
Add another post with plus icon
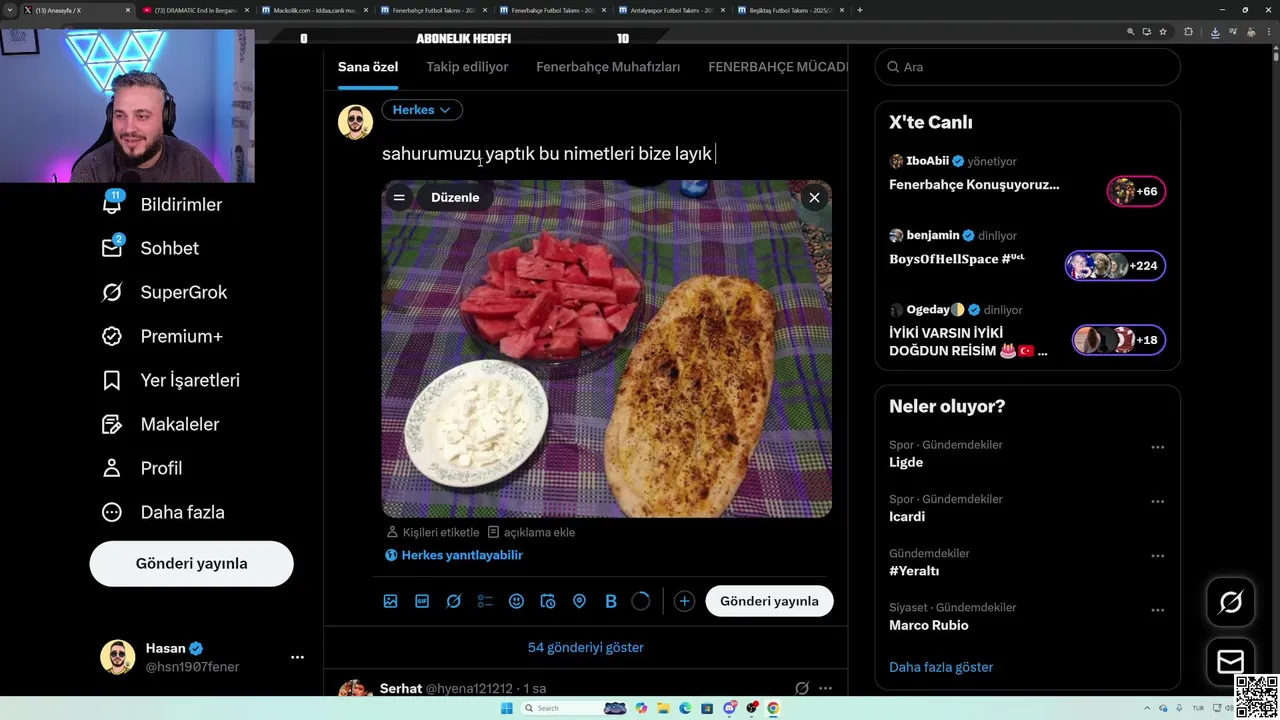tap(684, 601)
